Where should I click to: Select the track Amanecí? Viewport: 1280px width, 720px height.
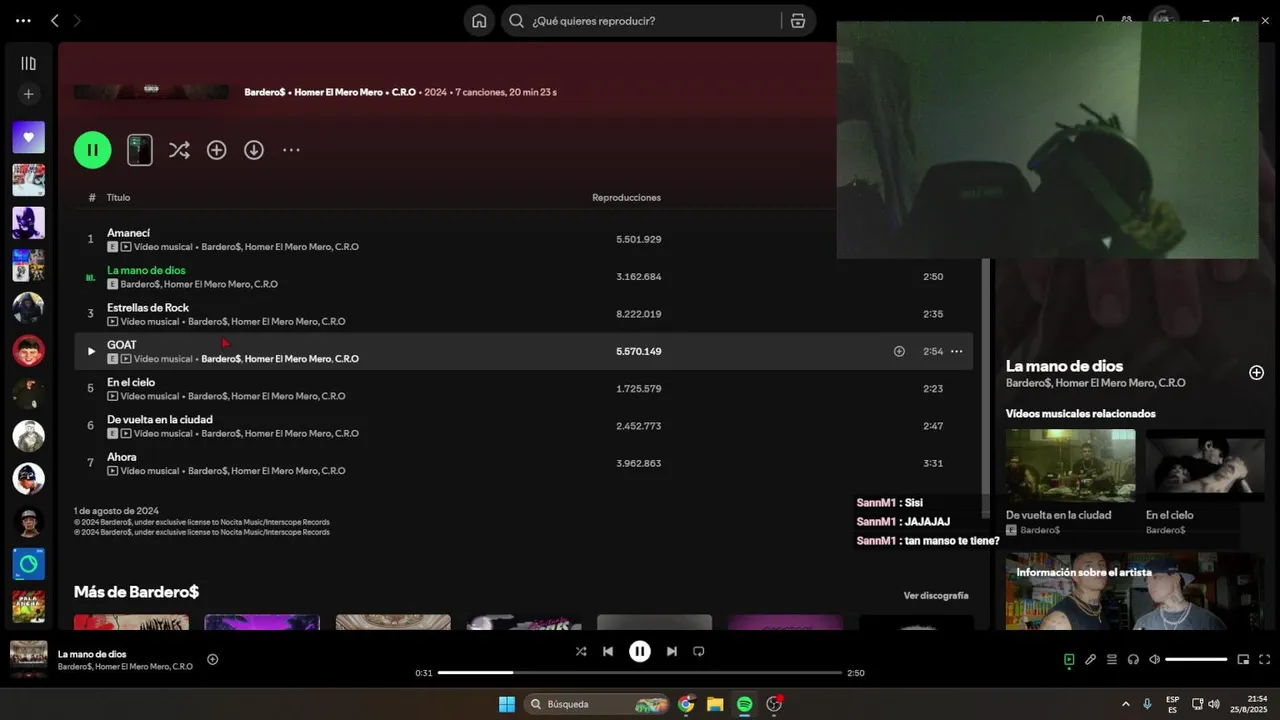(x=128, y=233)
